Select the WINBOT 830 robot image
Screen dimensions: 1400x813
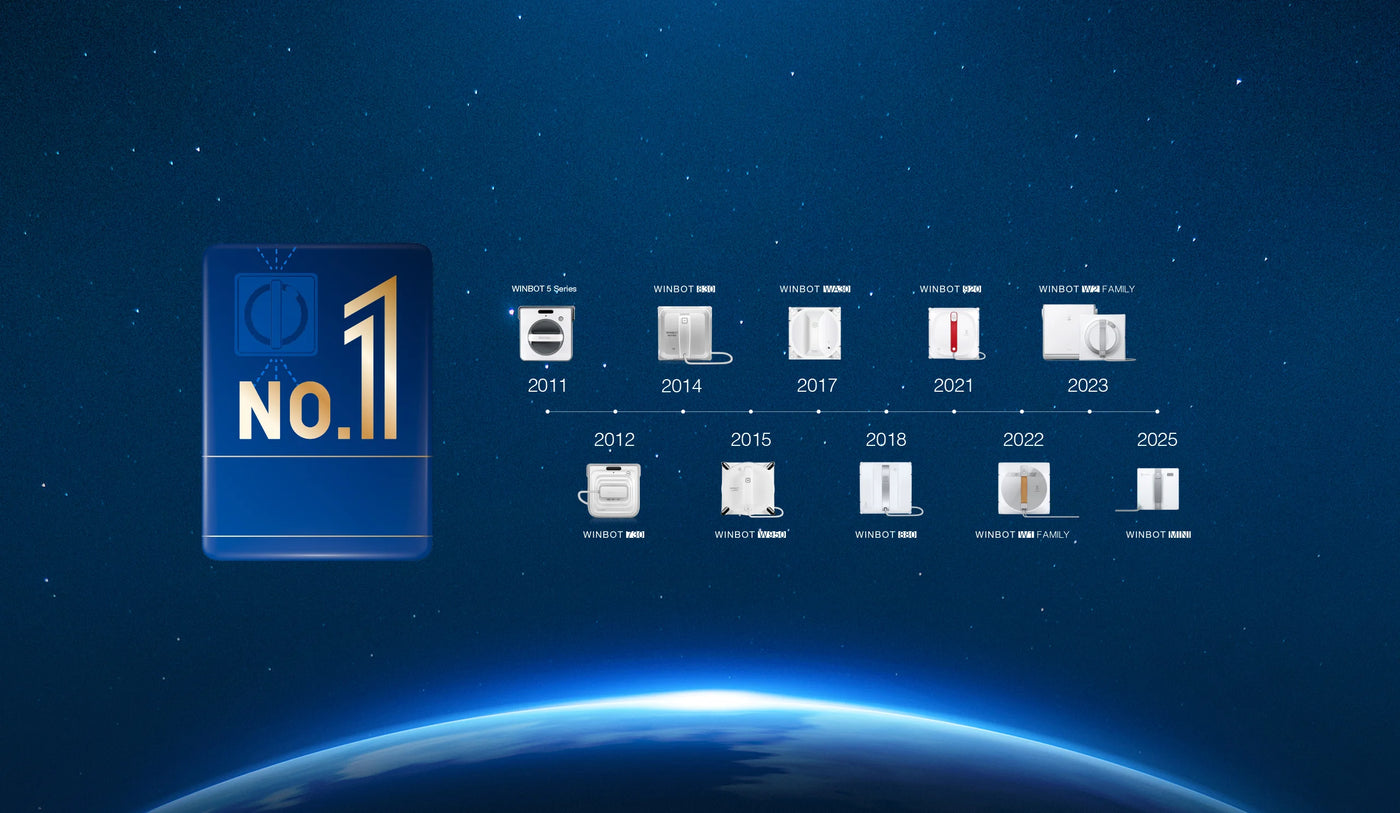tap(686, 334)
